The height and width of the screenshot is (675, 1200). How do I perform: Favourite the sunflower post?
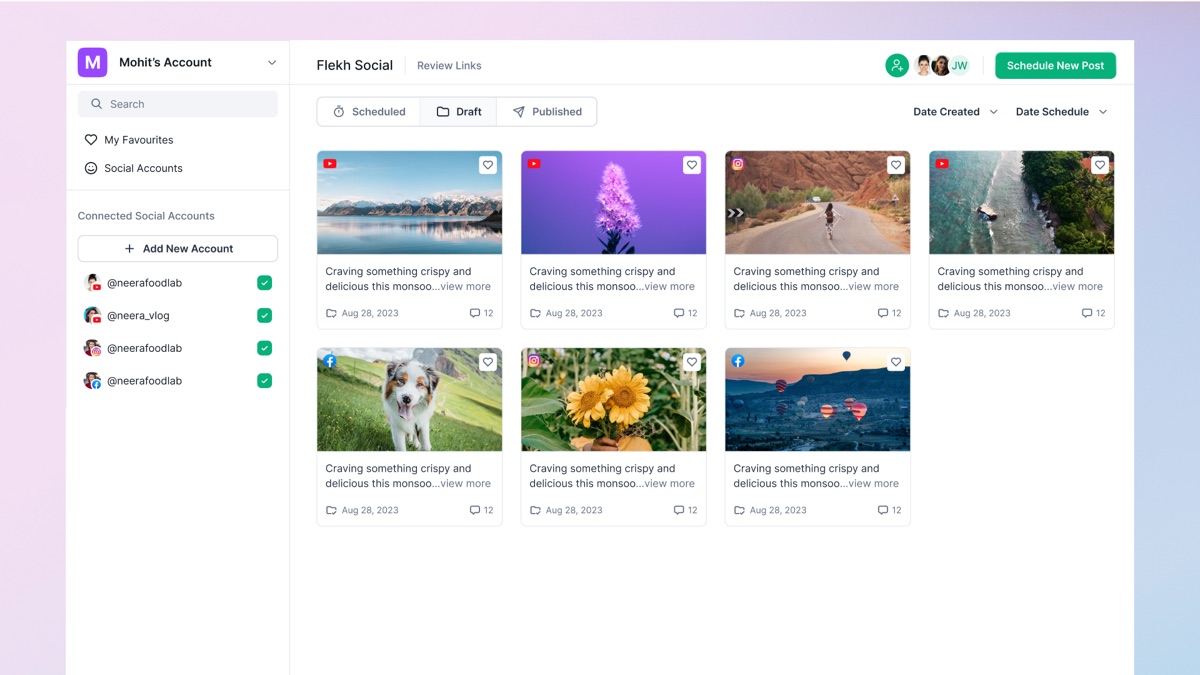click(x=692, y=362)
